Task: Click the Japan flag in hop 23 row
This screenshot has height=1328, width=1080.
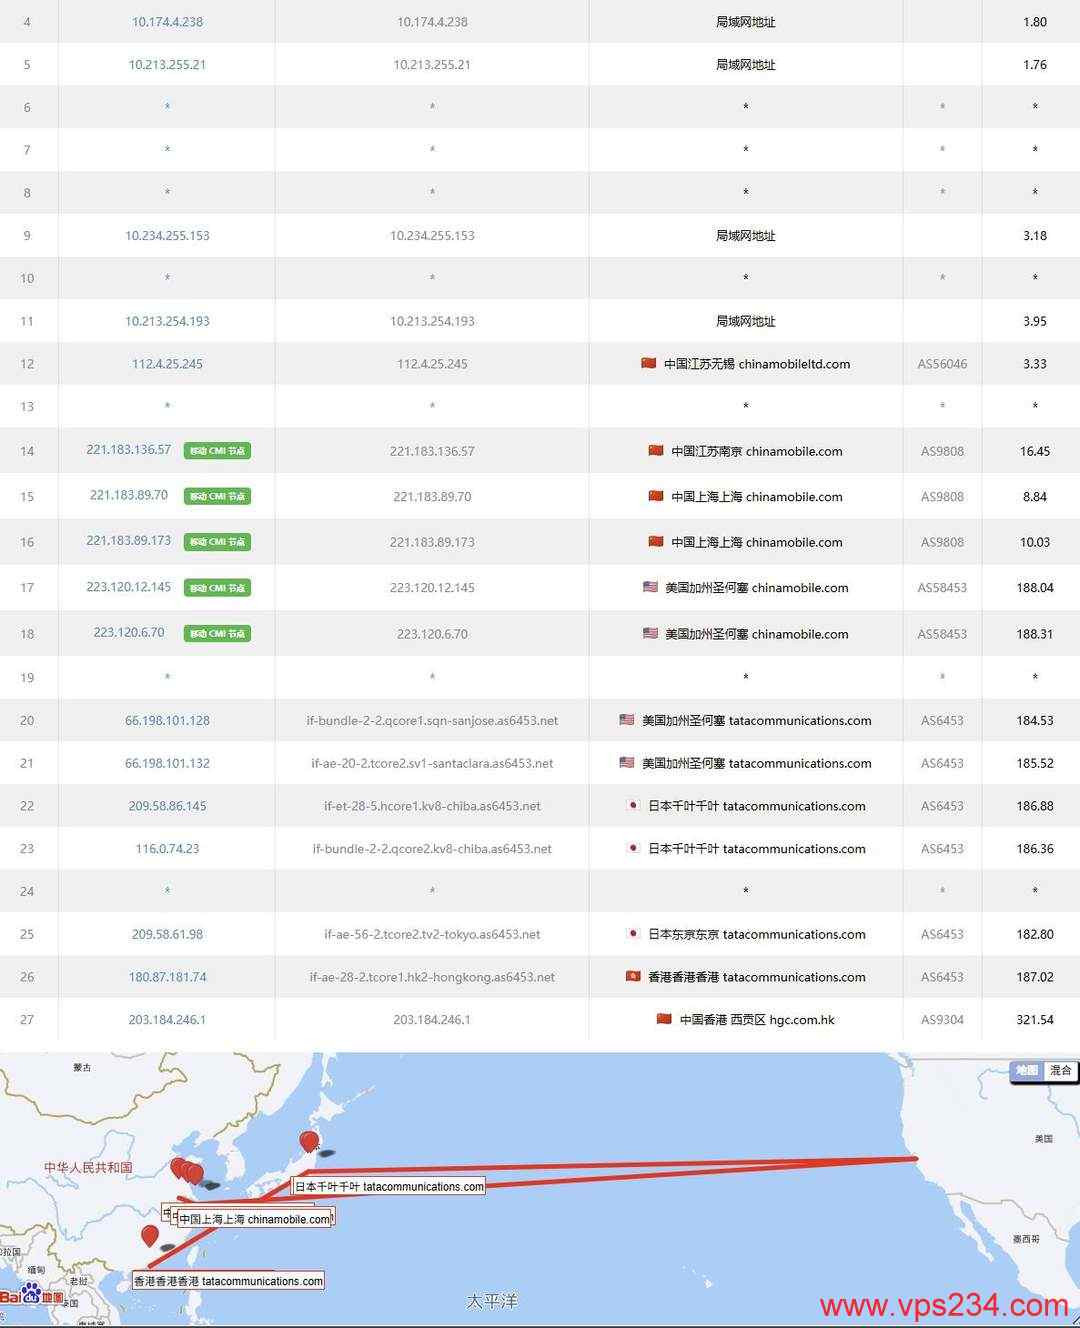Action: 633,848
